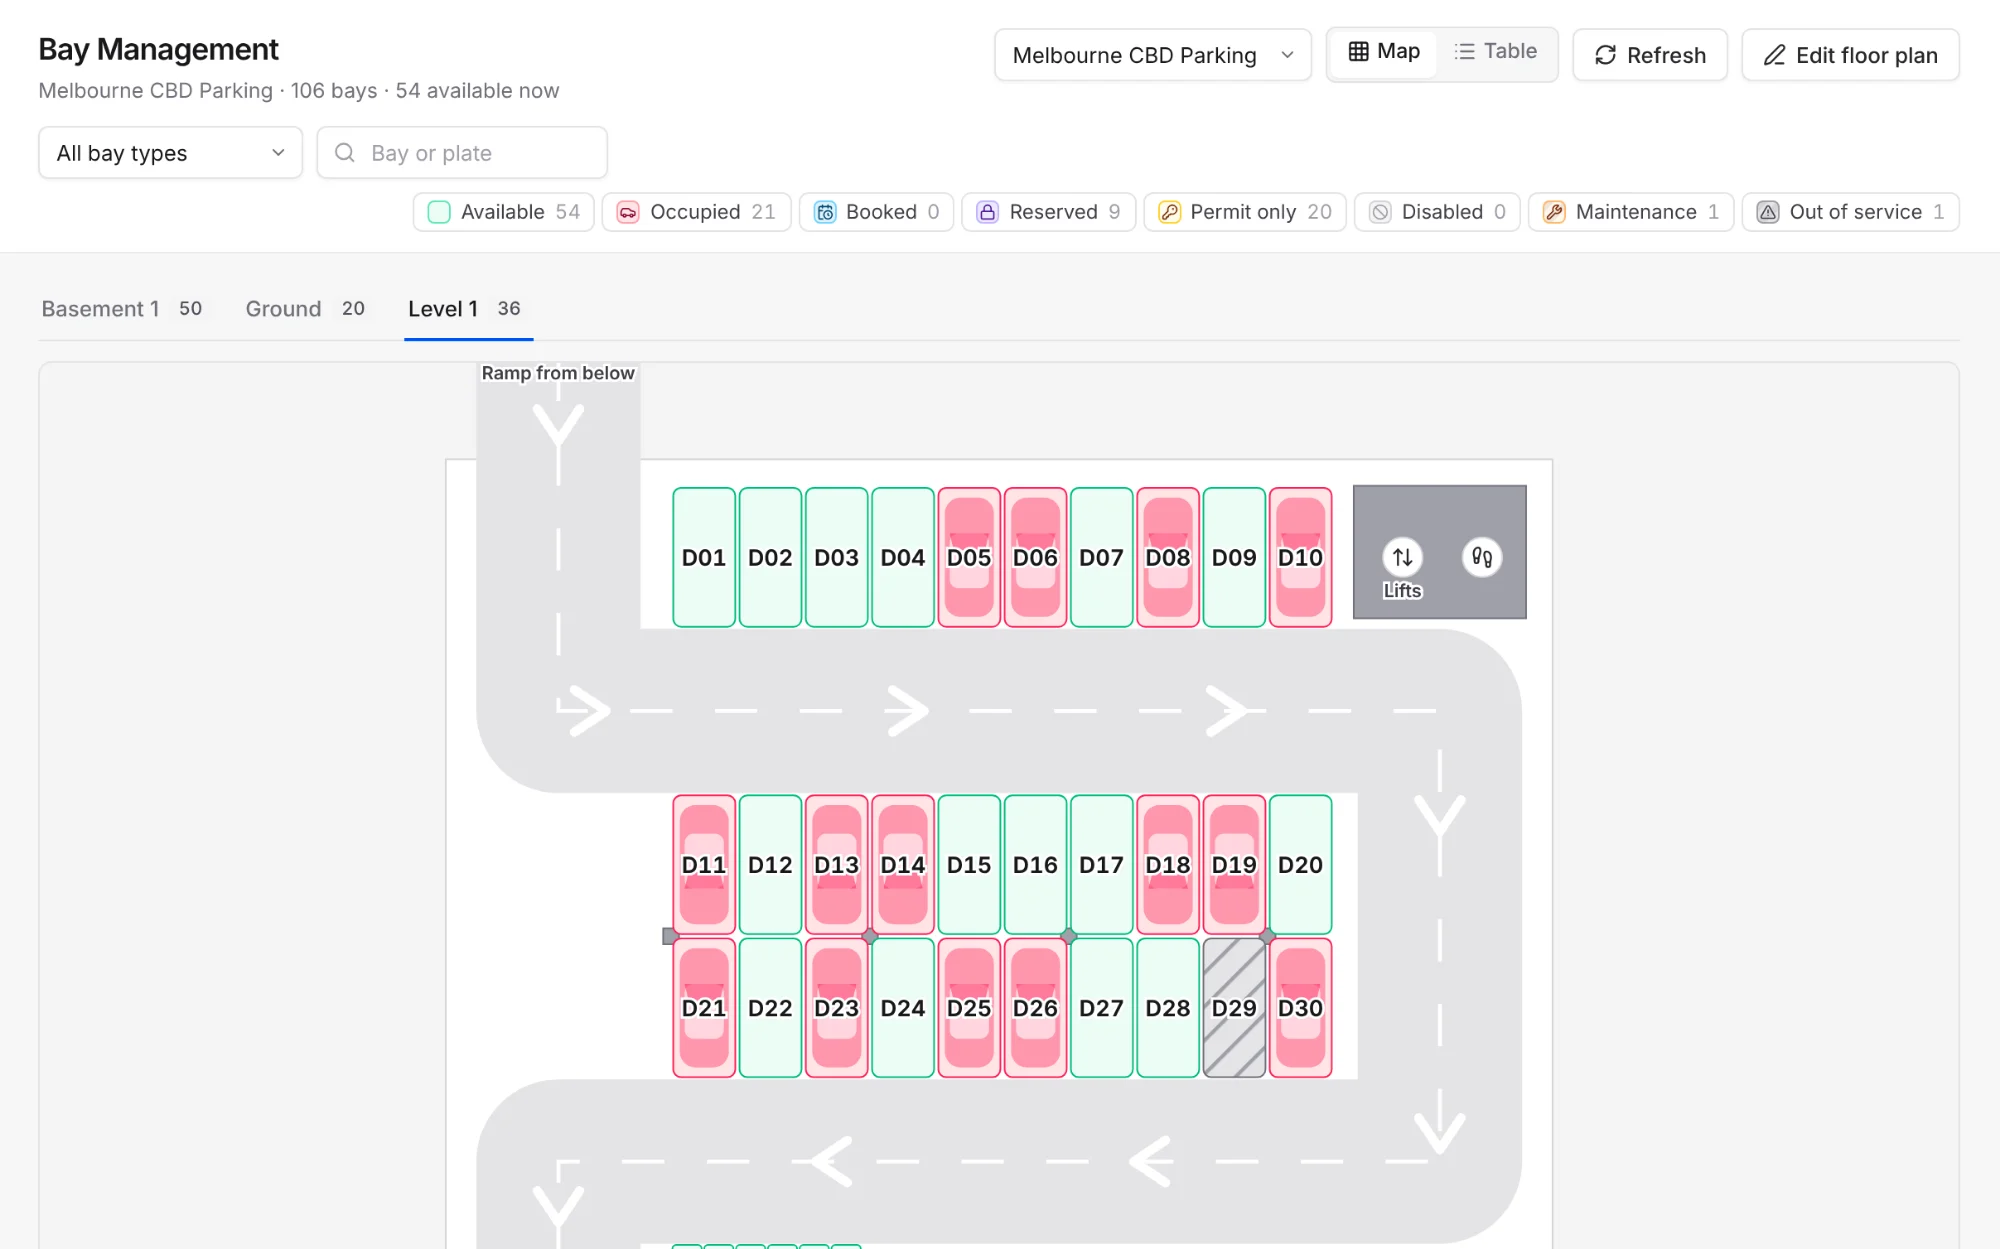Open the All bay types dropdown
The image size is (2000, 1249).
click(170, 153)
